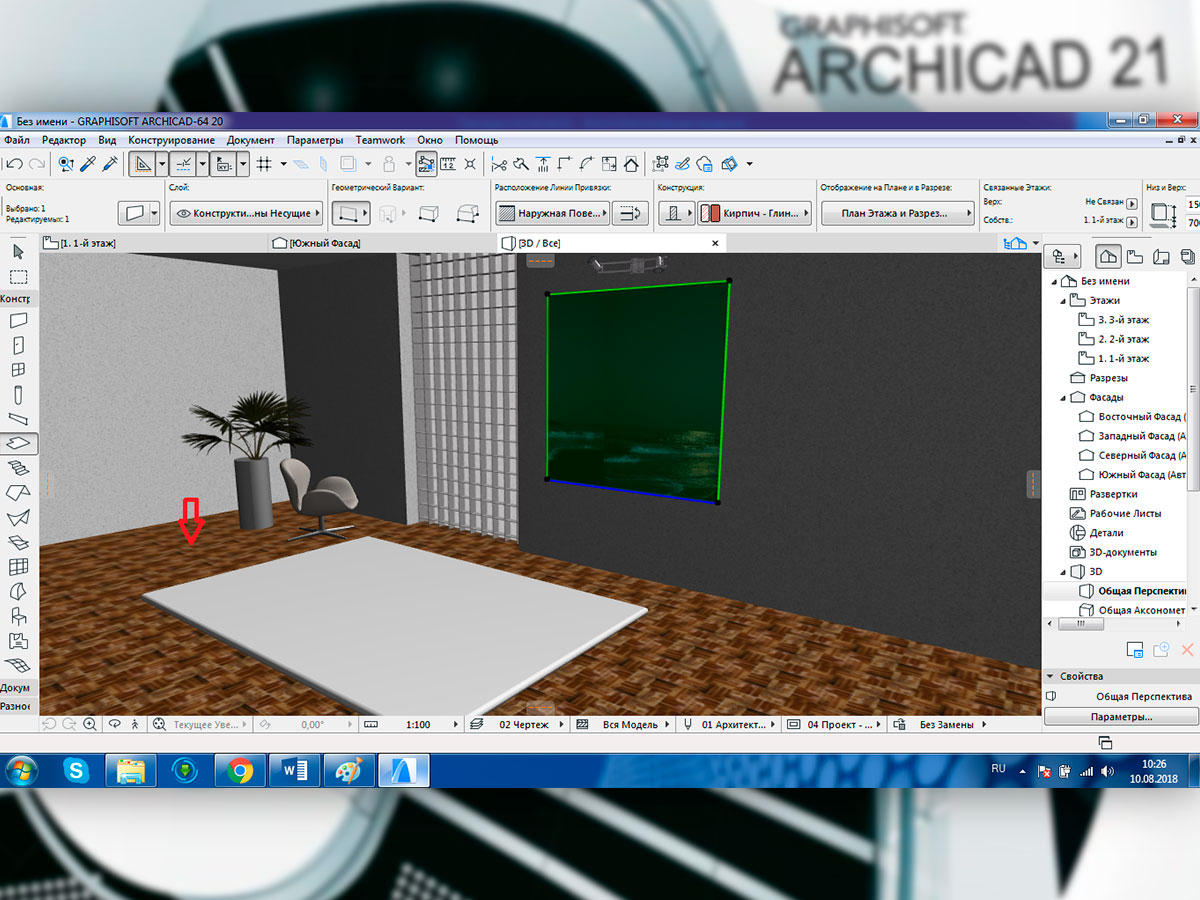Viewport: 1200px width, 900px height.
Task: Click the Undo arrow
Action: pos(14,163)
